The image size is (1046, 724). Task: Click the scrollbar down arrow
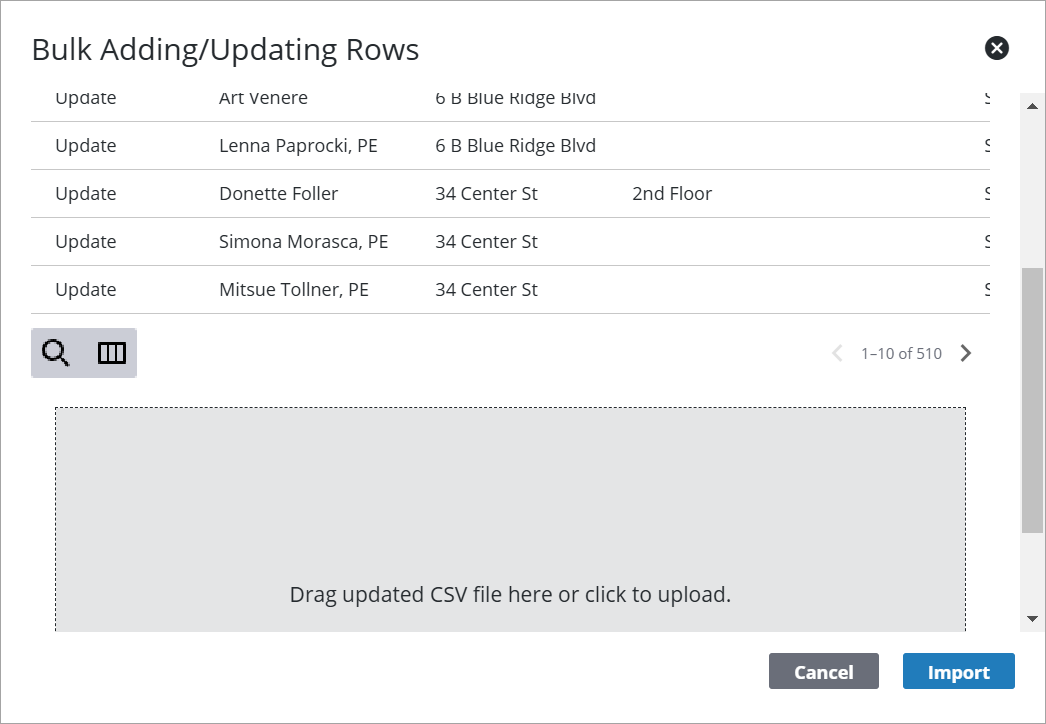click(x=1032, y=619)
